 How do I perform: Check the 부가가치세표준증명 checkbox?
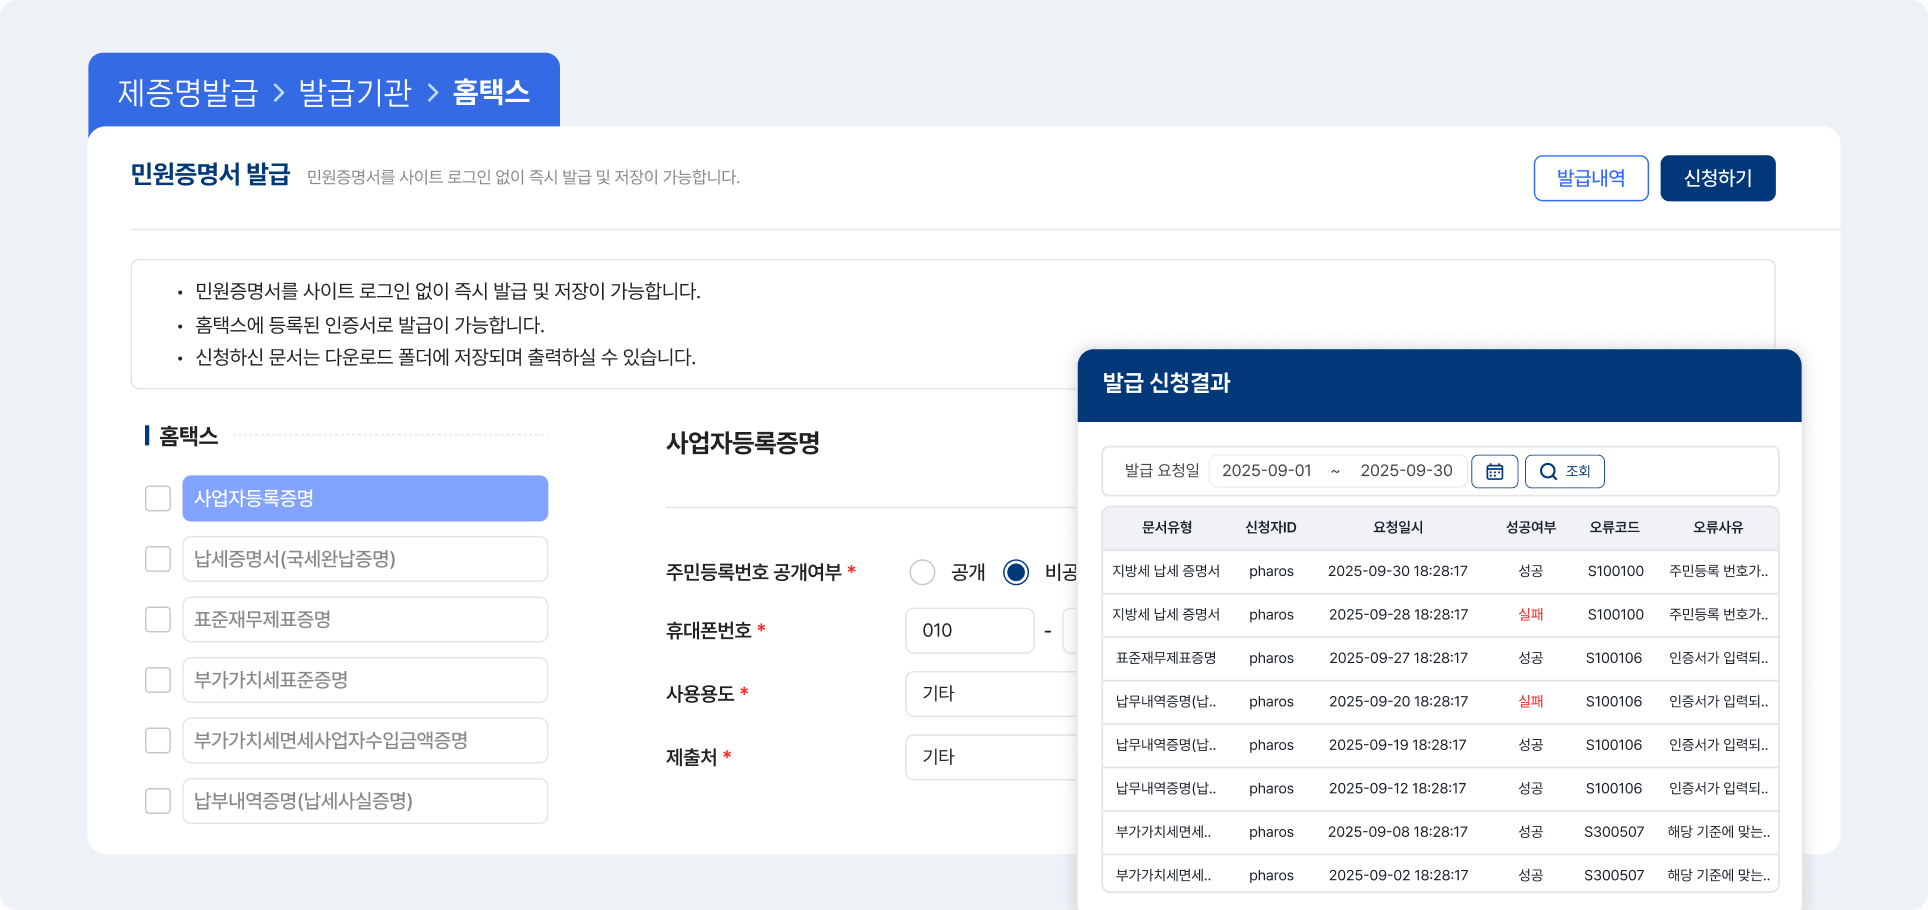[158, 680]
